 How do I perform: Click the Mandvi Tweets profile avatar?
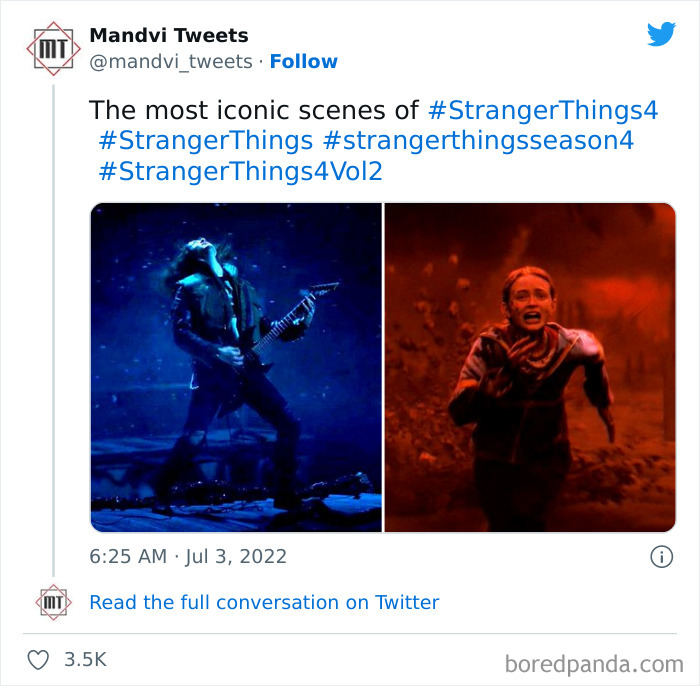click(54, 47)
